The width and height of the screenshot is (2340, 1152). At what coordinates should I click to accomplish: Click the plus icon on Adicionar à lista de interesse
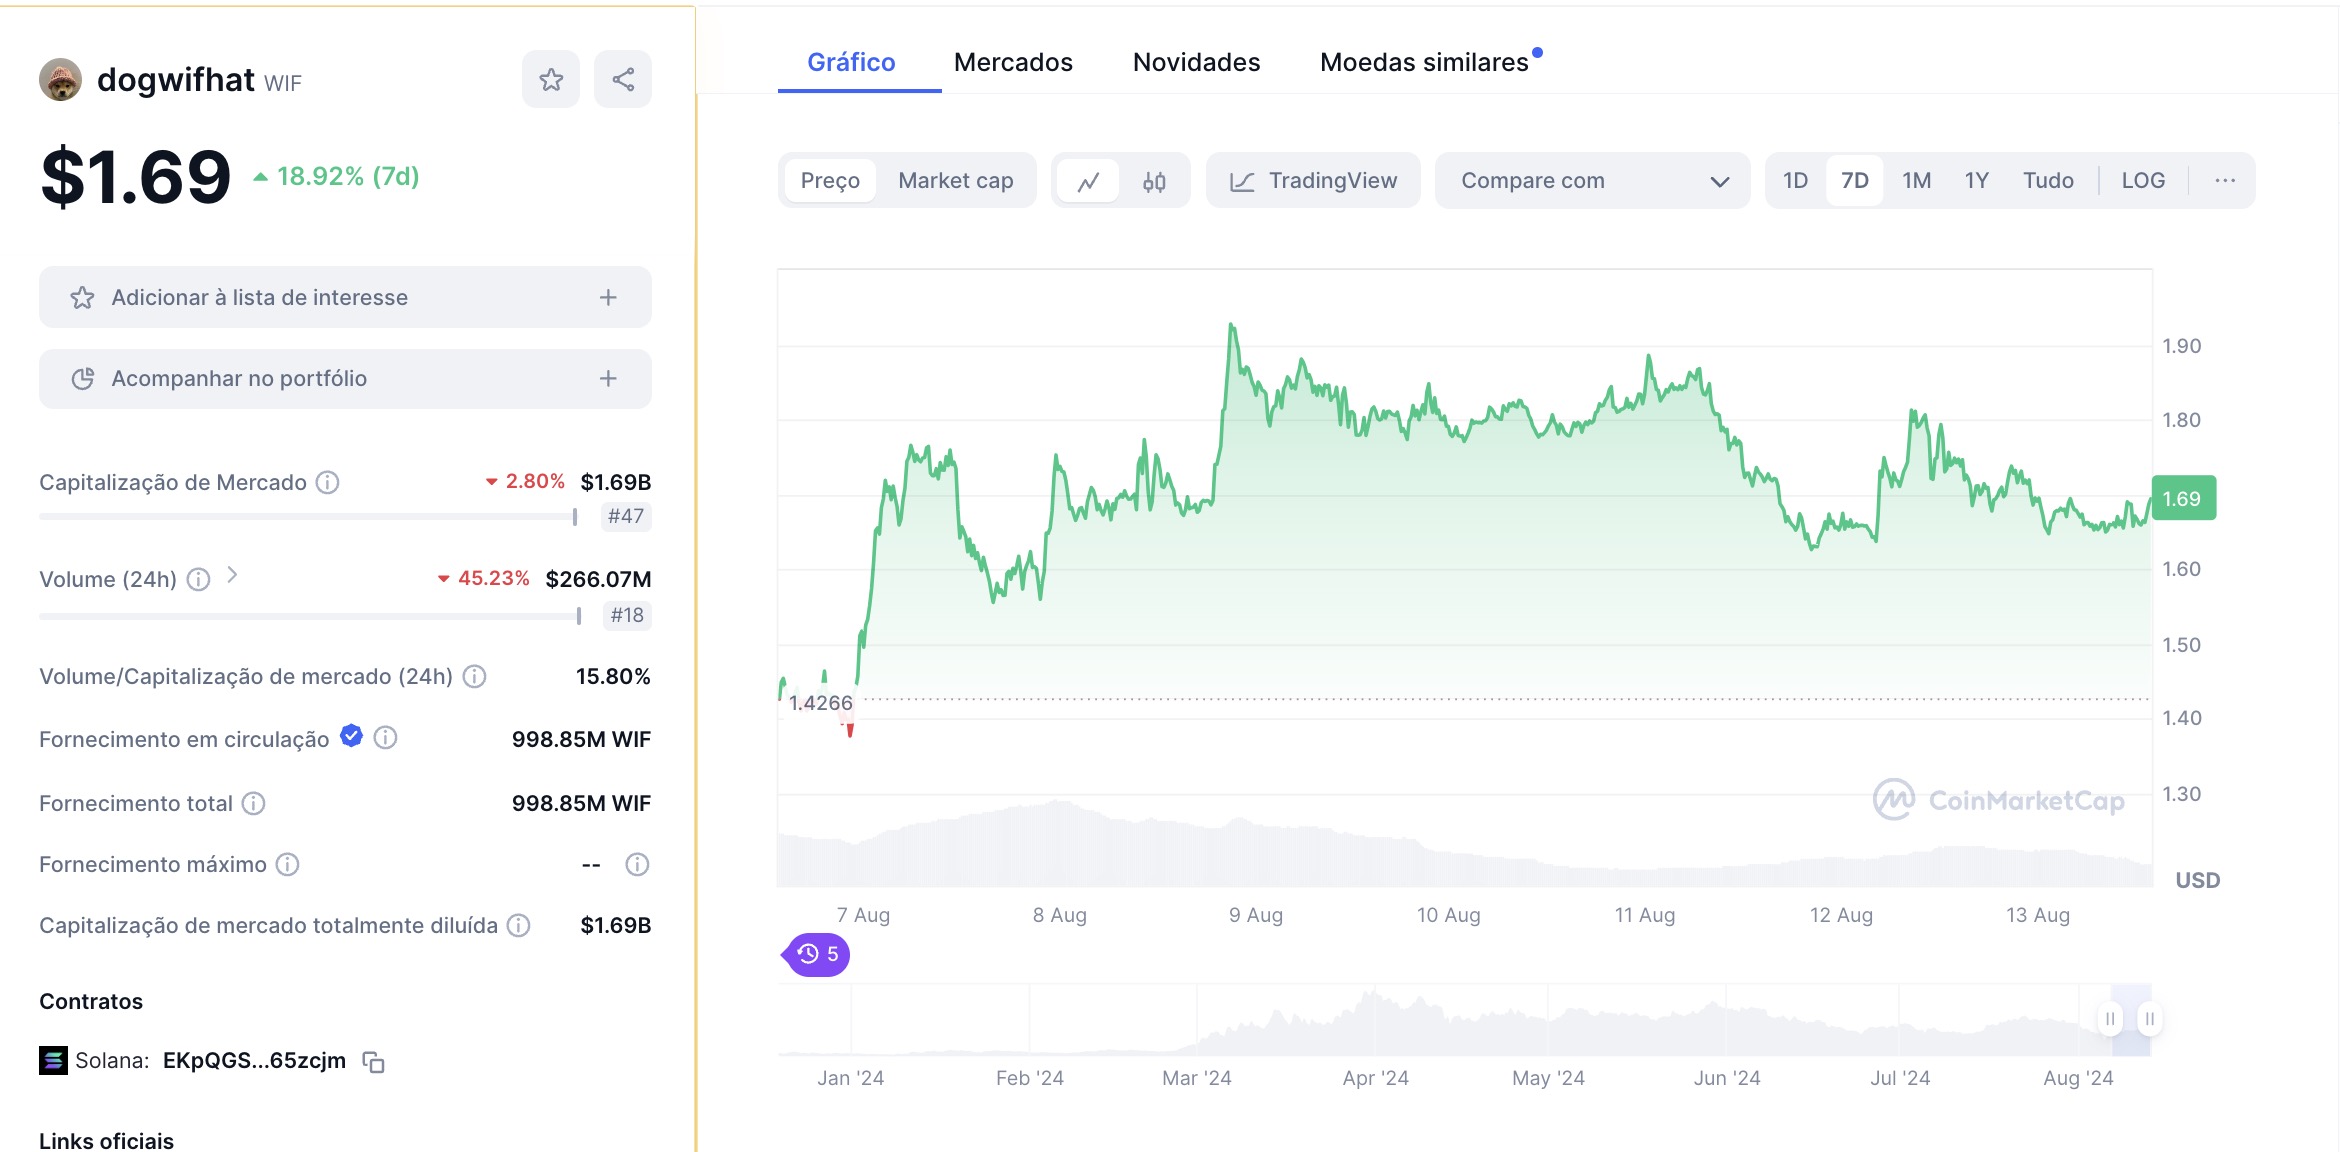pyautogui.click(x=608, y=297)
